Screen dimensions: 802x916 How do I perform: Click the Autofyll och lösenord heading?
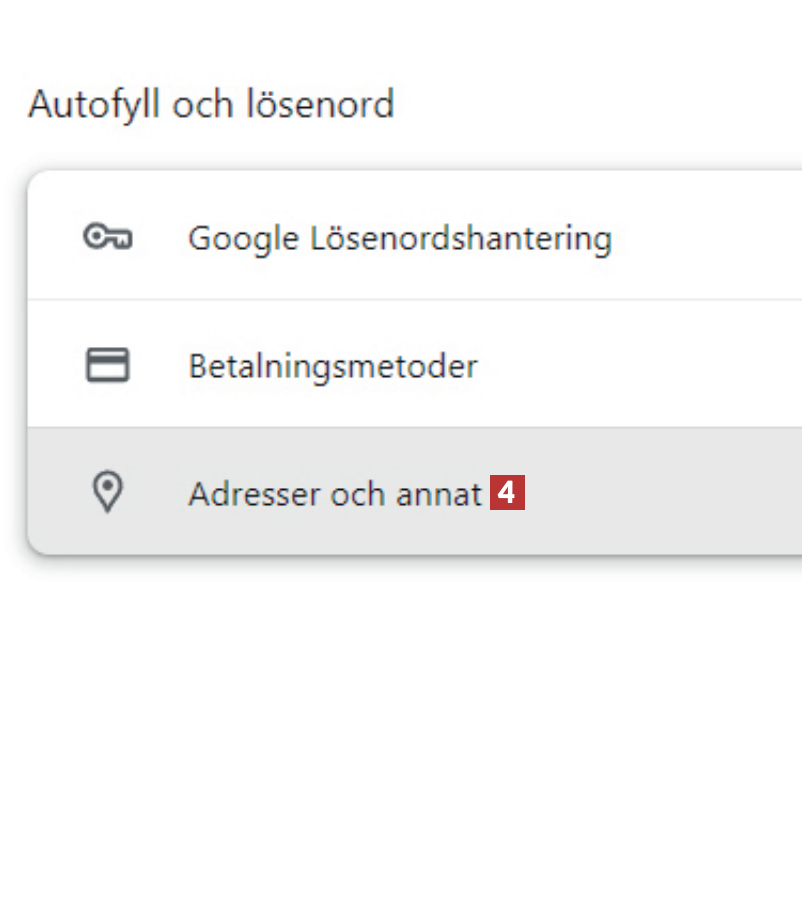(x=211, y=104)
